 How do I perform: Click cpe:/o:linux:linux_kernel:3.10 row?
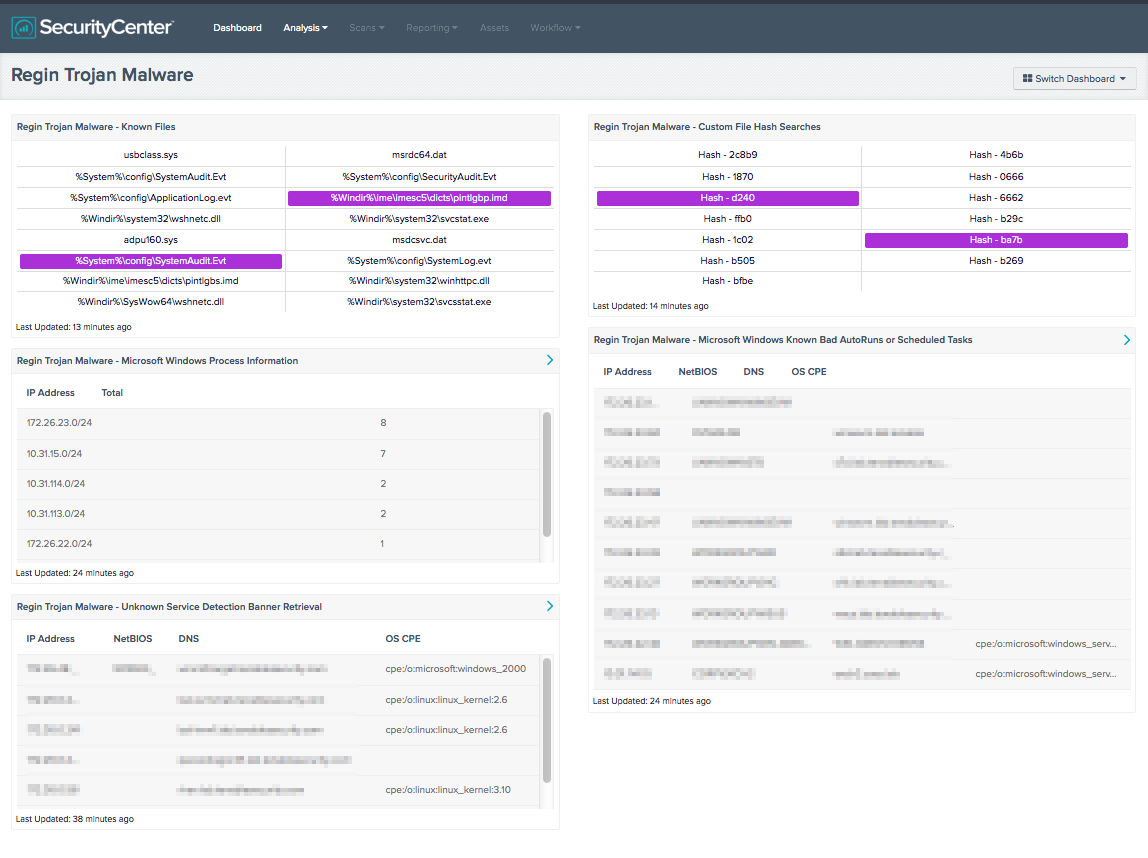(x=278, y=790)
